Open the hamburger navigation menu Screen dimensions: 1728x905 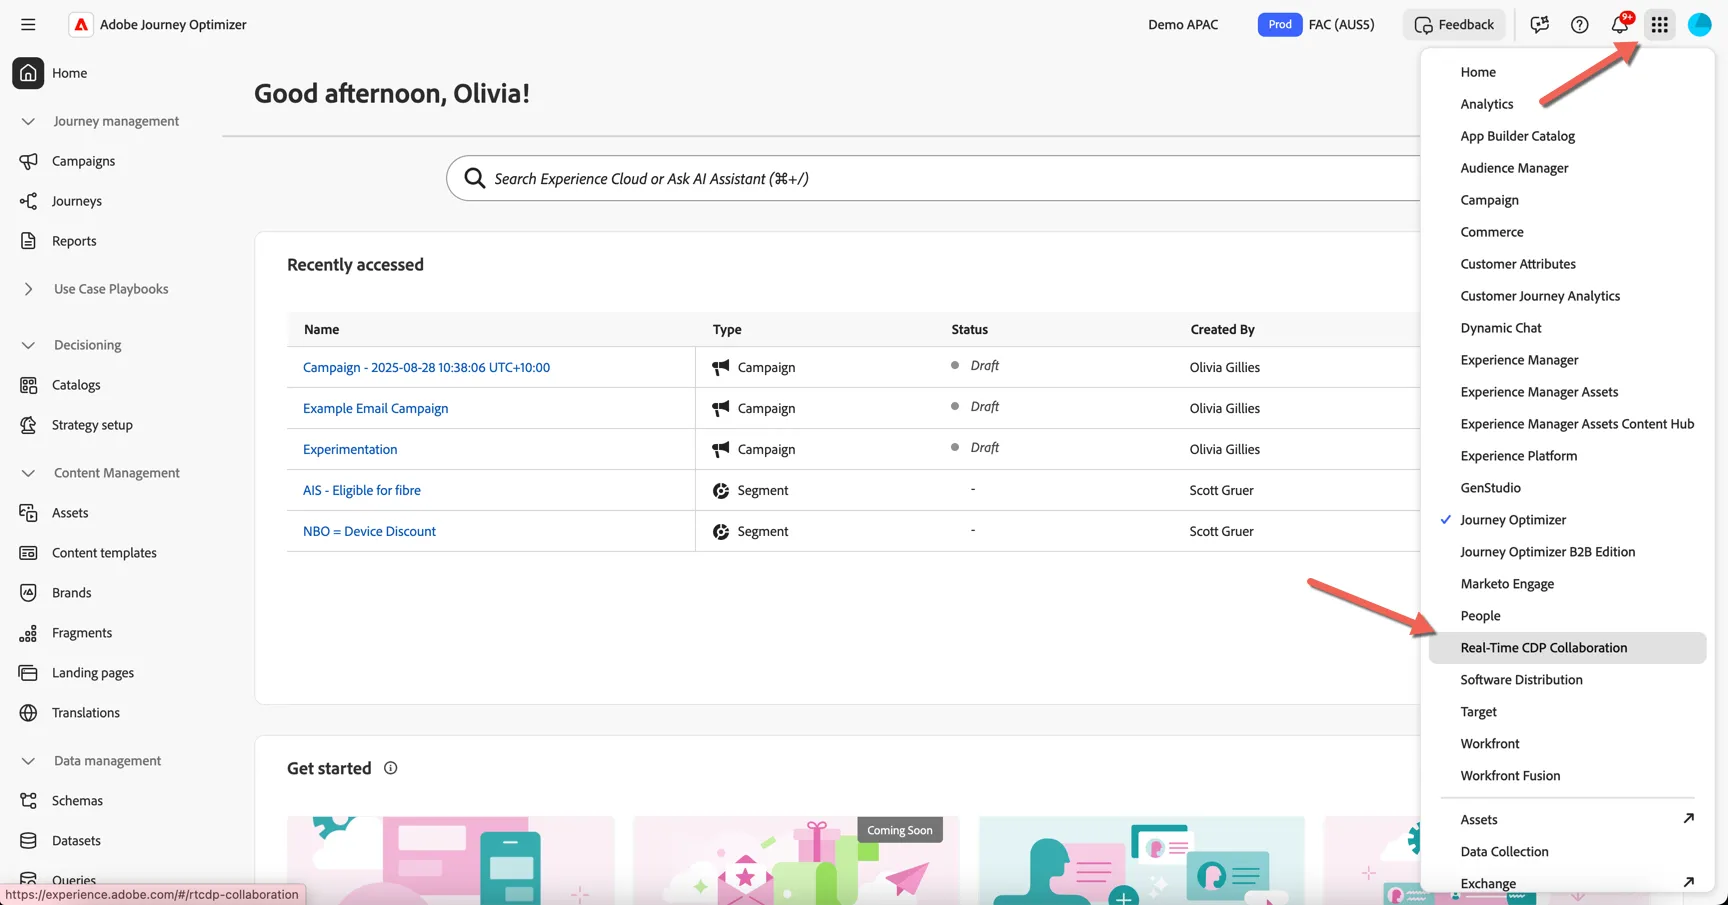[28, 25]
